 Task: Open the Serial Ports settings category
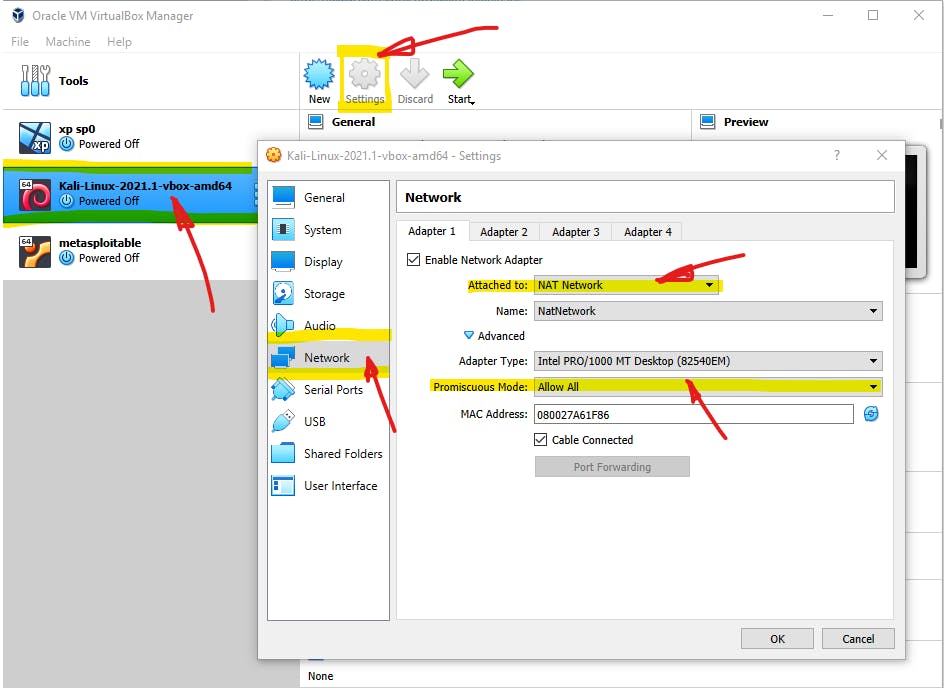[328, 389]
